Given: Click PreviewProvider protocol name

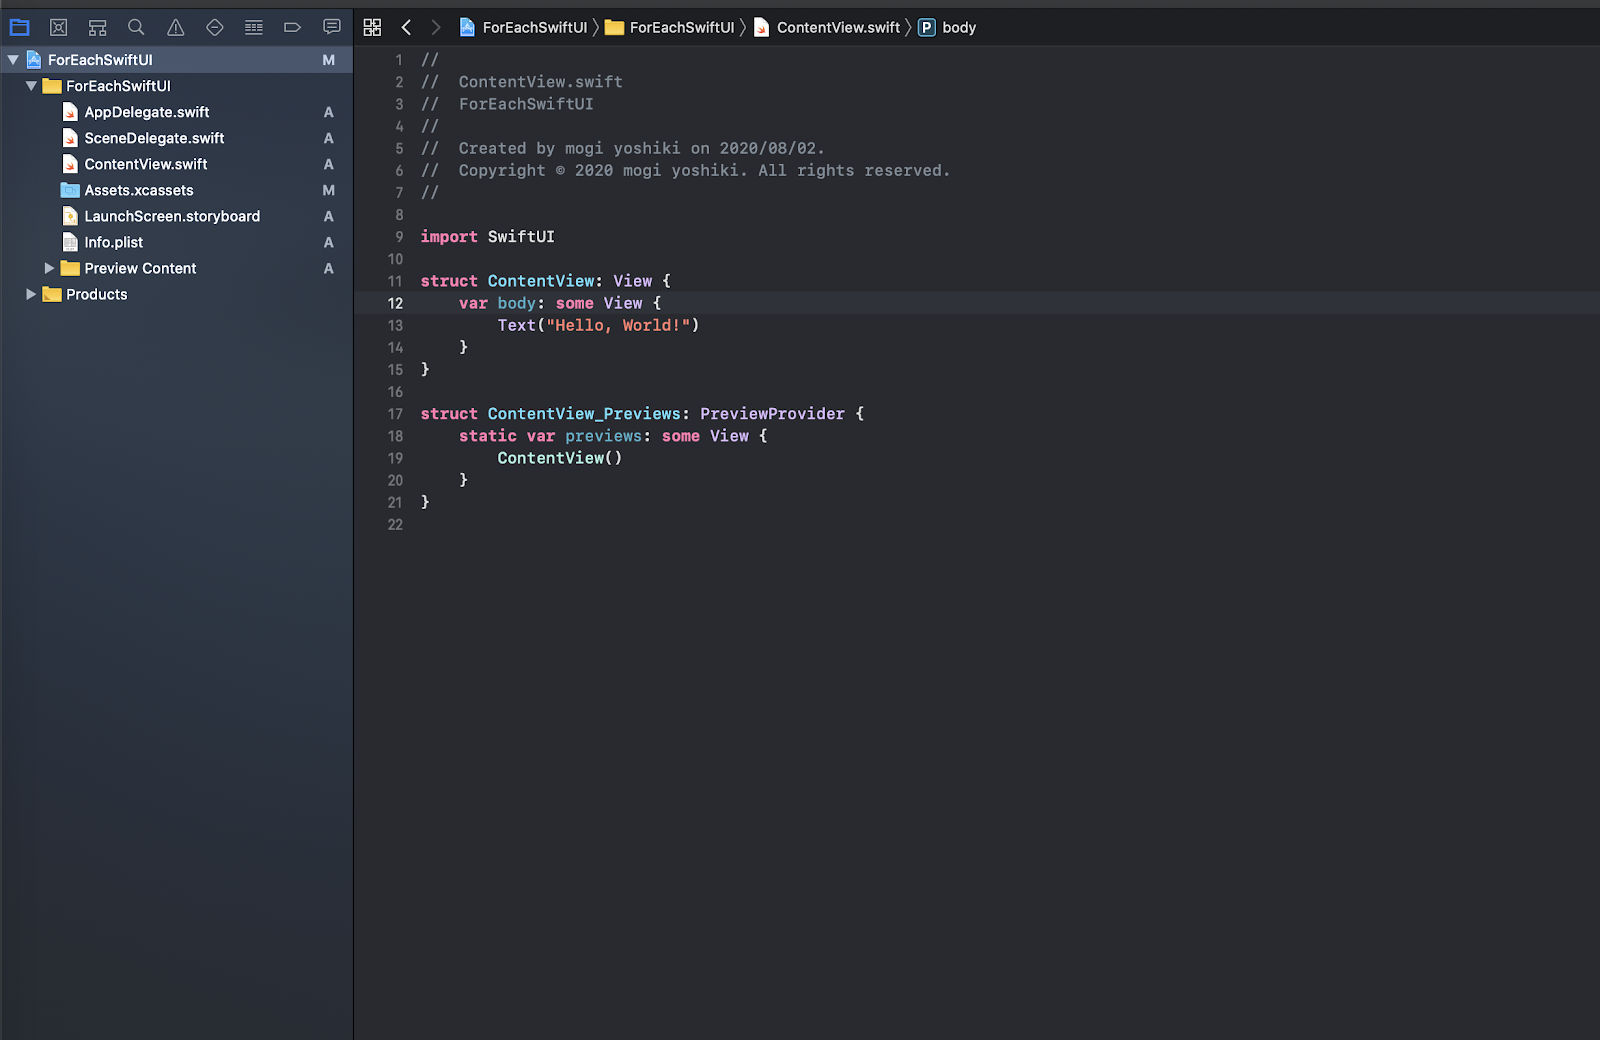Looking at the screenshot, I should [x=772, y=414].
